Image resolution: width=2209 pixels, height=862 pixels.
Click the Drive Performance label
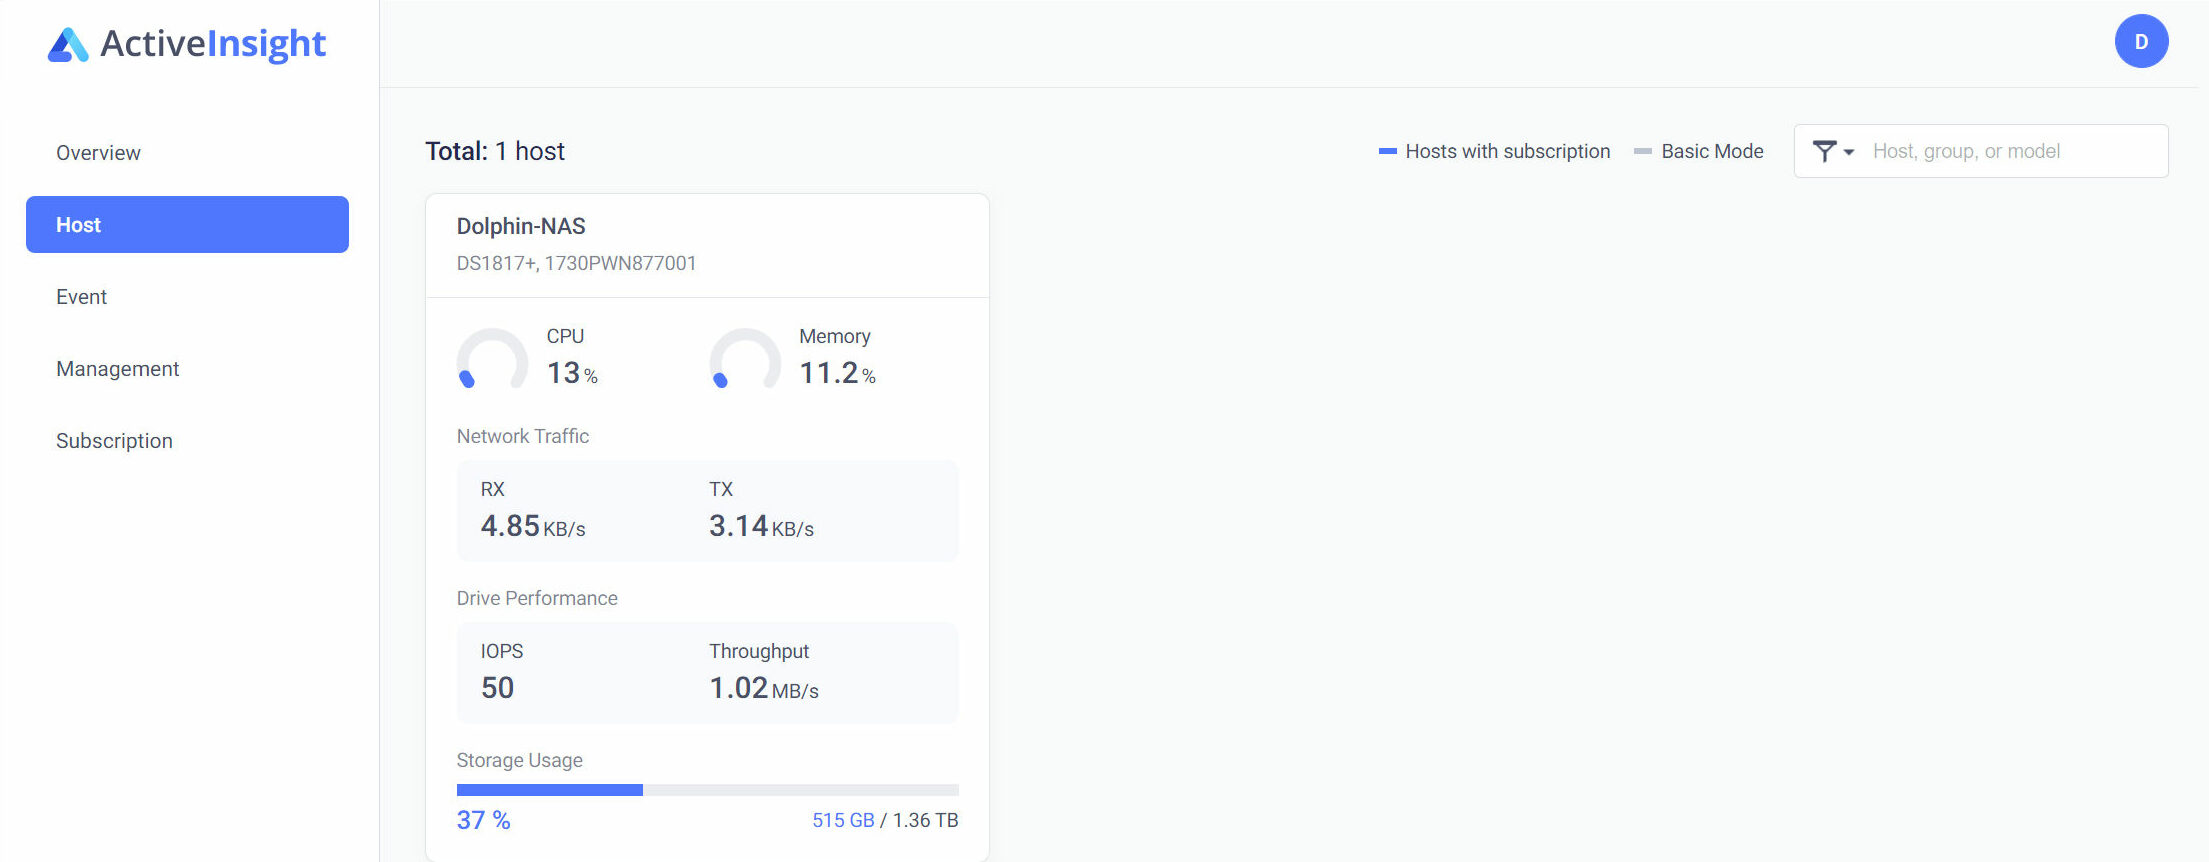(x=537, y=598)
